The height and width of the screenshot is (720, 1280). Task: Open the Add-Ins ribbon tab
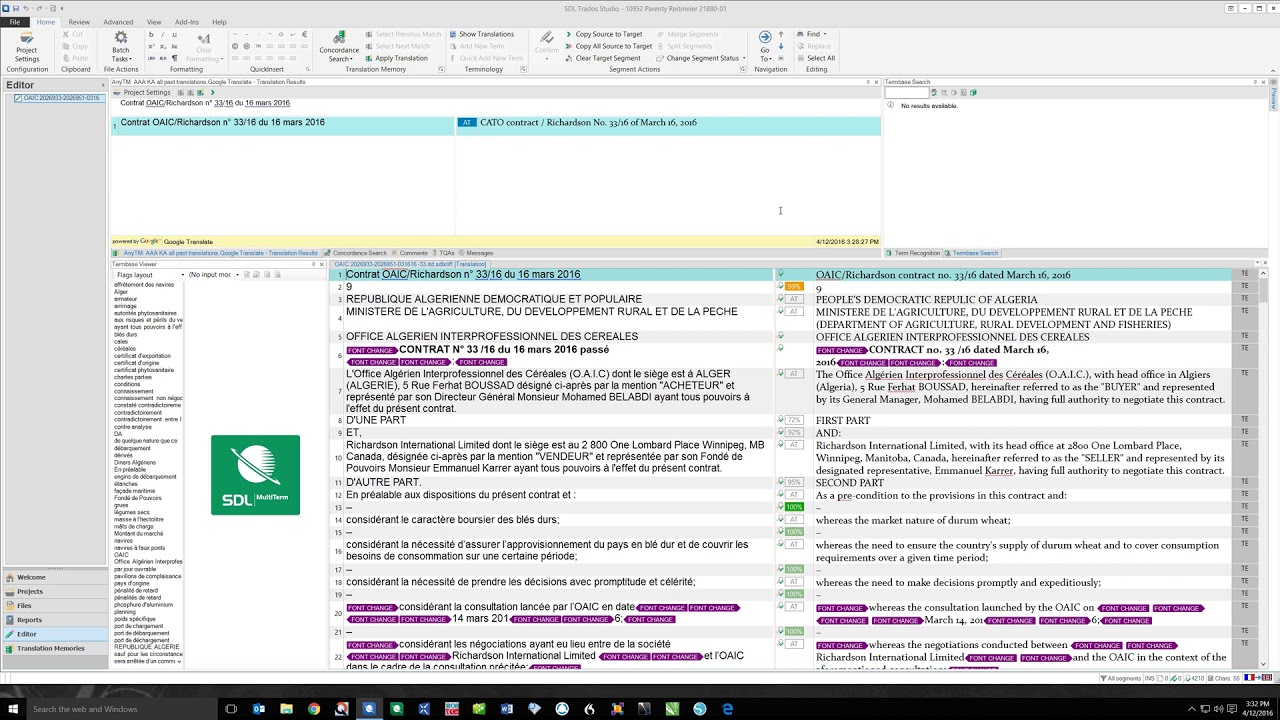pyautogui.click(x=187, y=22)
